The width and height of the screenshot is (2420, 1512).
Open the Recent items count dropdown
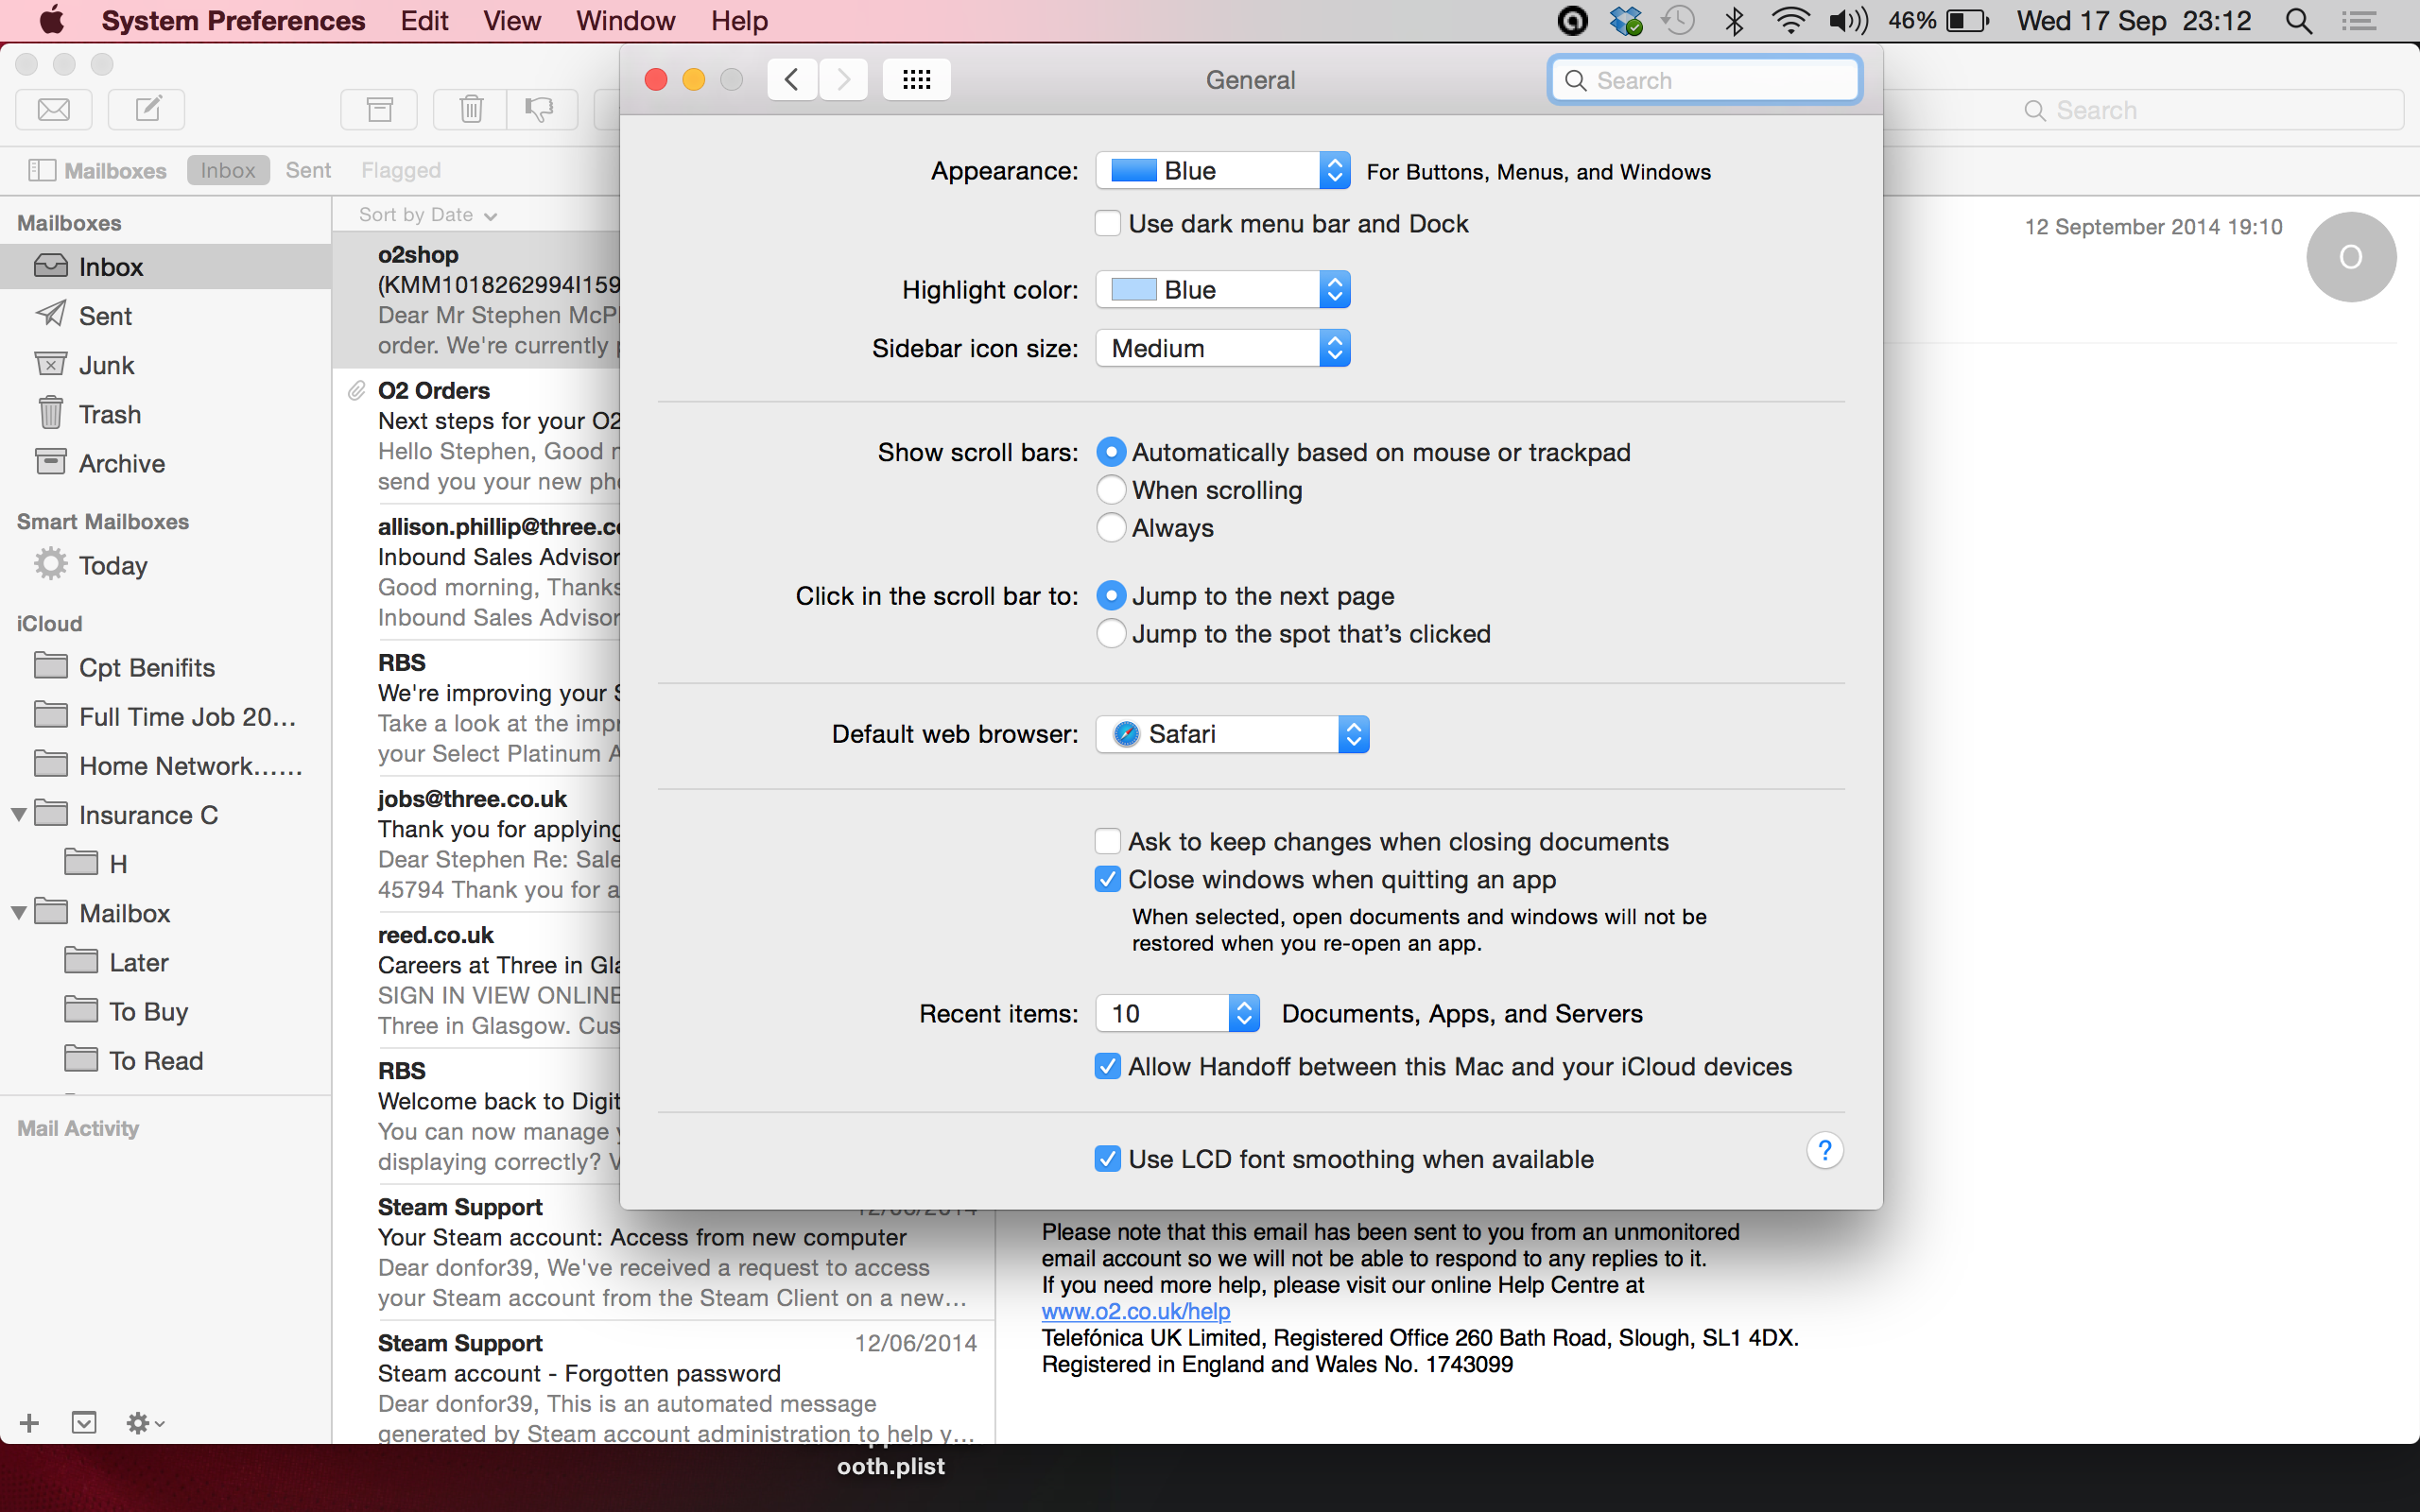tap(1177, 1014)
